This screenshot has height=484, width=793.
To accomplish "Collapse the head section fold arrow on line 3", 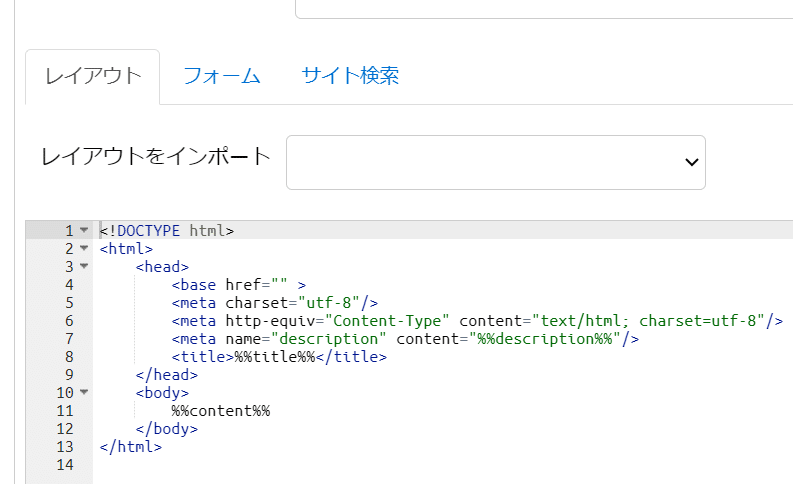I will (84, 266).
